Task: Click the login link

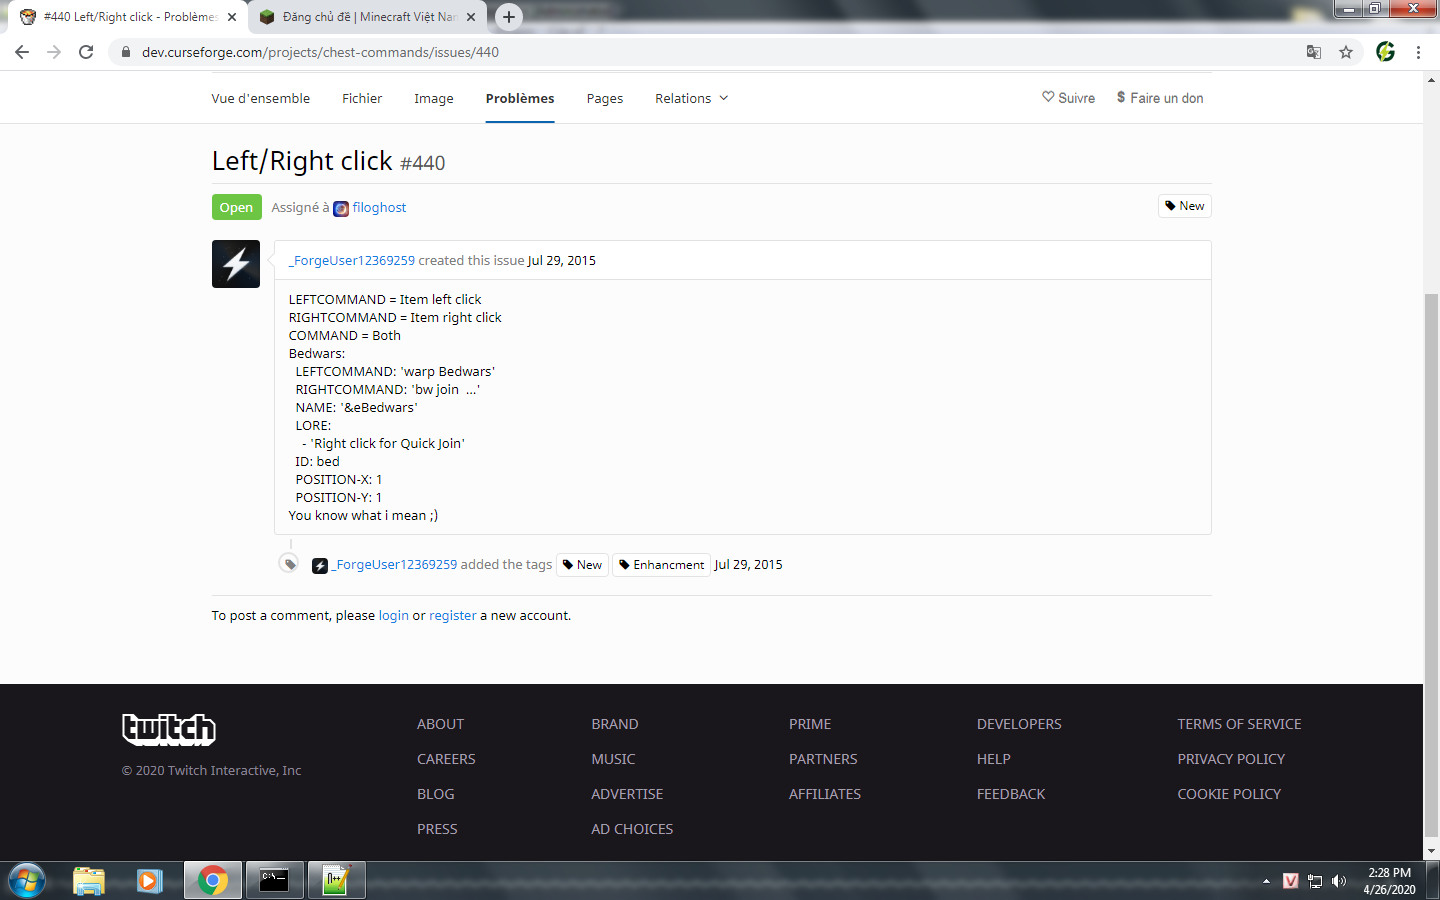Action: [x=394, y=615]
